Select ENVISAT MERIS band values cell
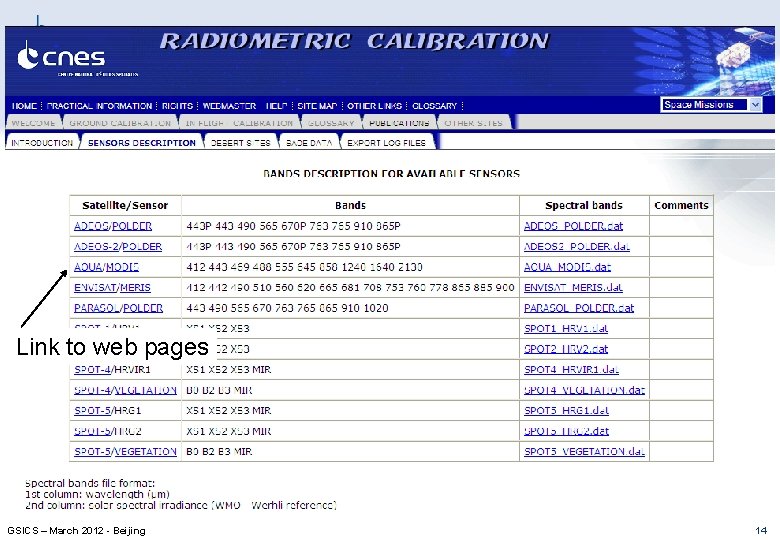780x540 pixels. [350, 287]
